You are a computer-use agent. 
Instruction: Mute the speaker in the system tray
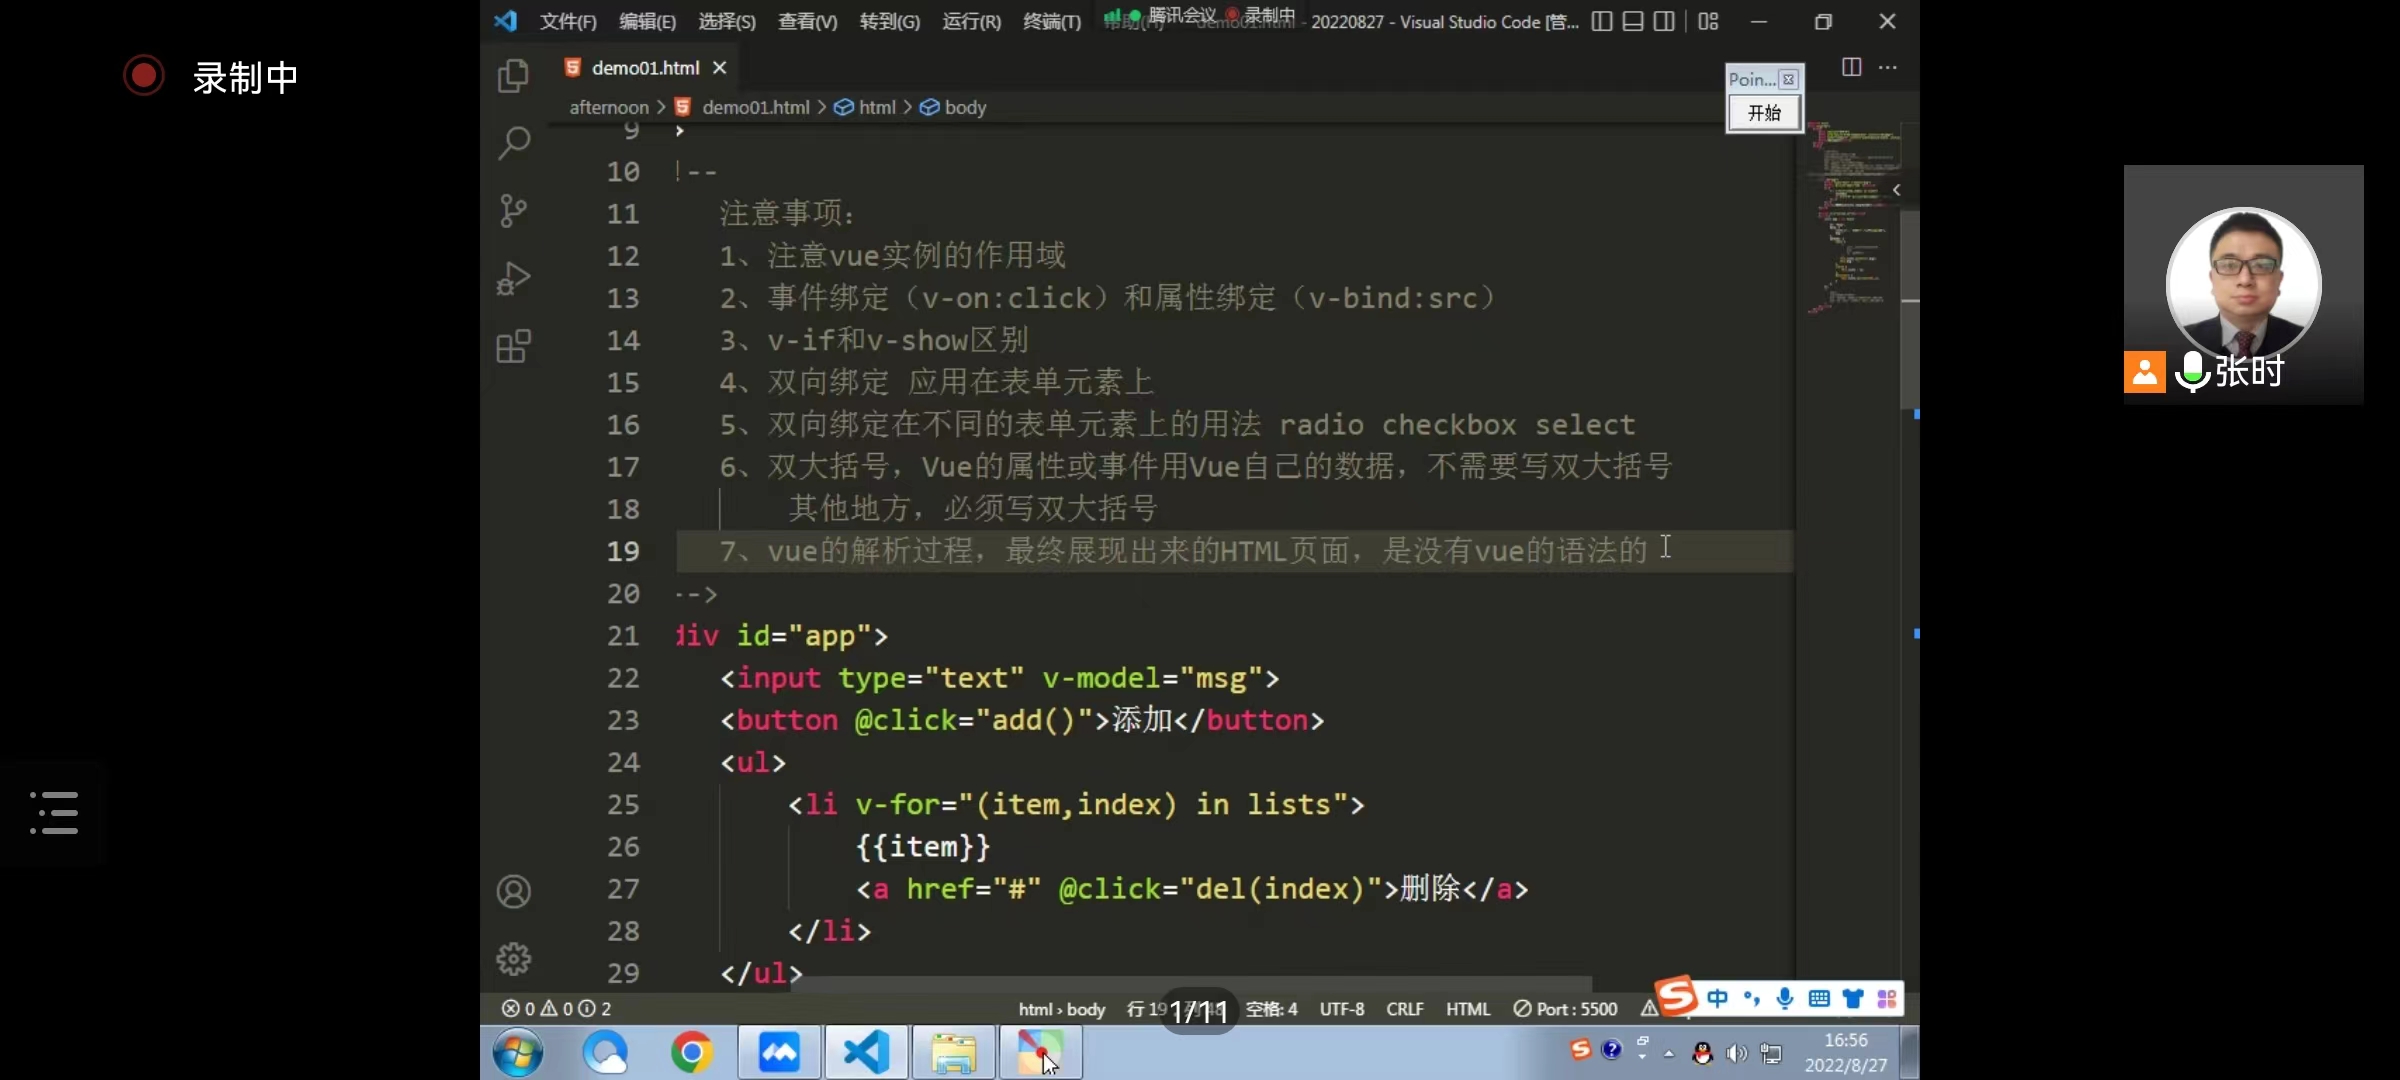(x=1737, y=1052)
